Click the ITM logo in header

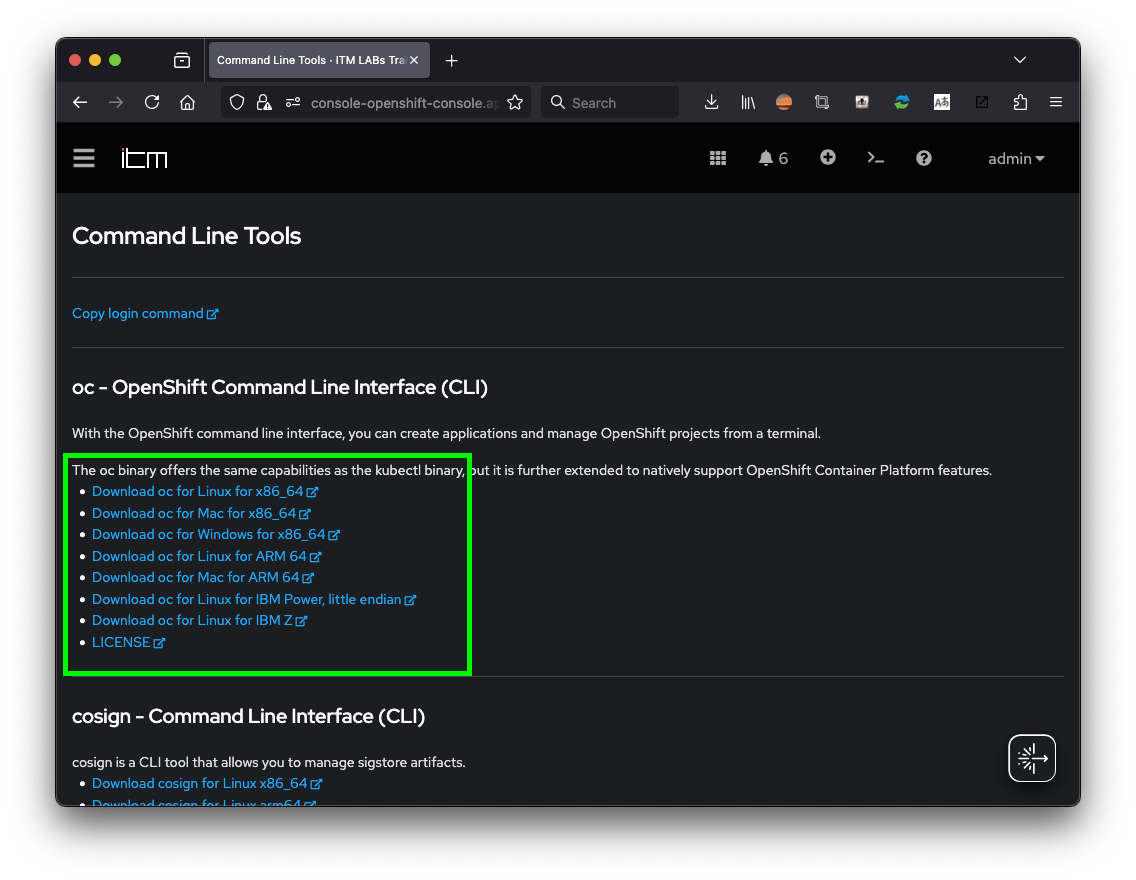pos(144,158)
